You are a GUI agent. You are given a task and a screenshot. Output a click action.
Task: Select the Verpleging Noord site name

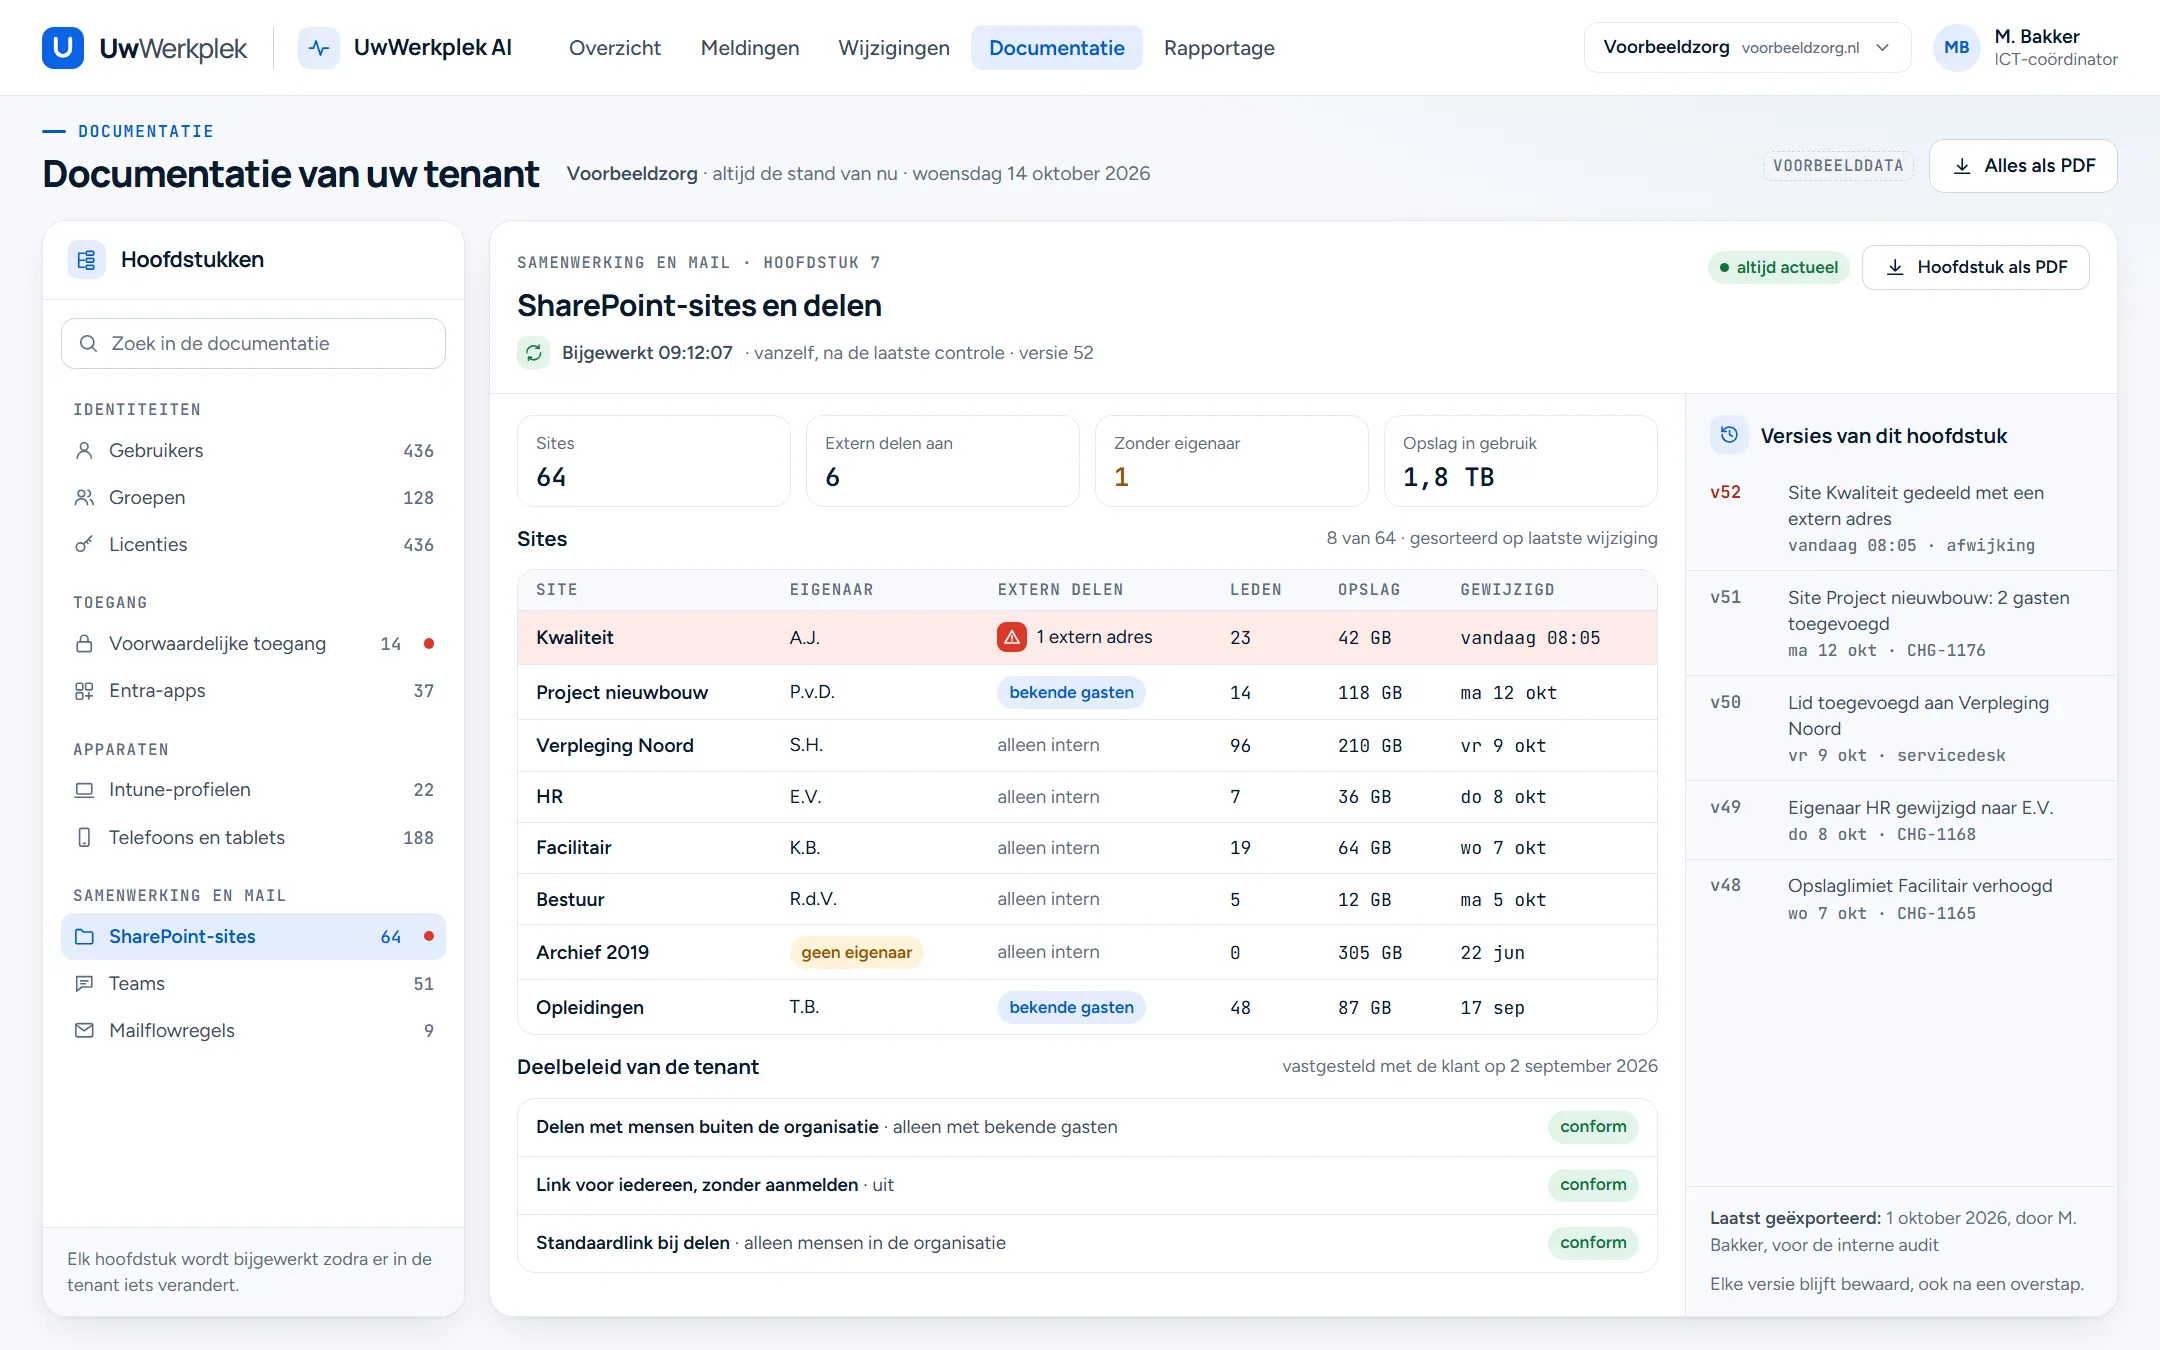coord(614,745)
